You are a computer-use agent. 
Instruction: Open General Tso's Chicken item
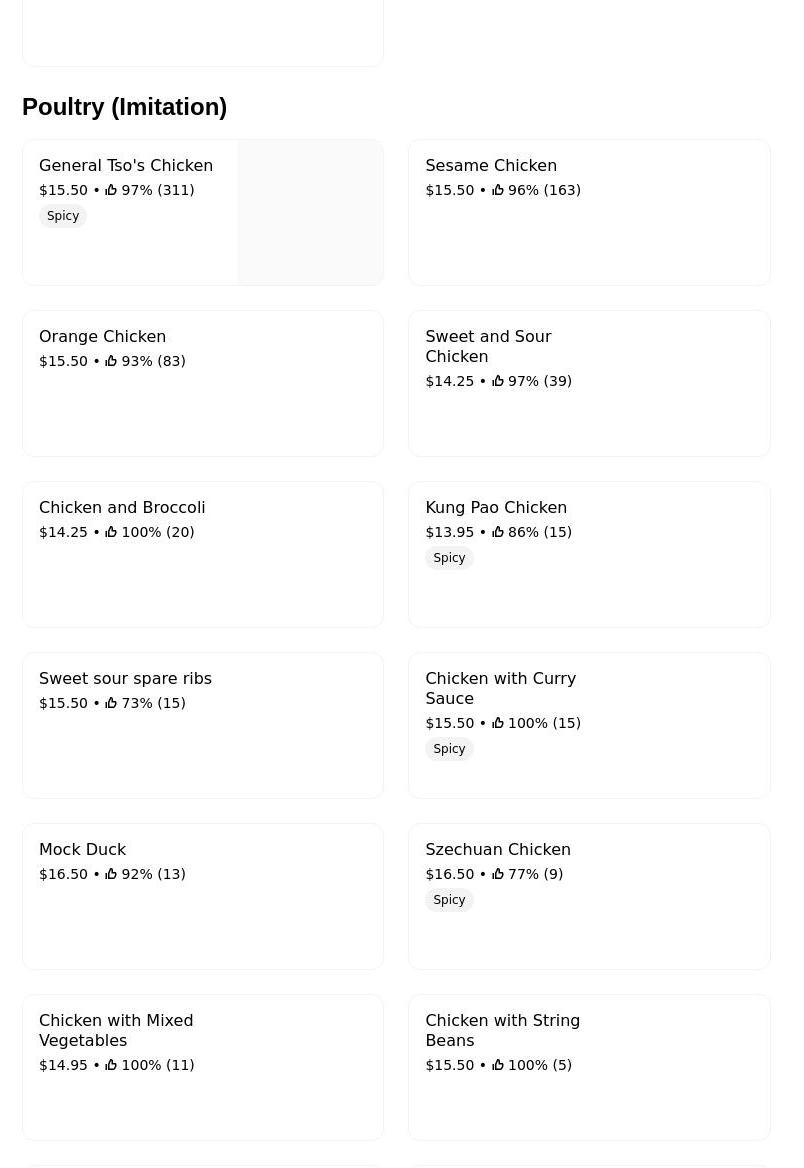203,212
